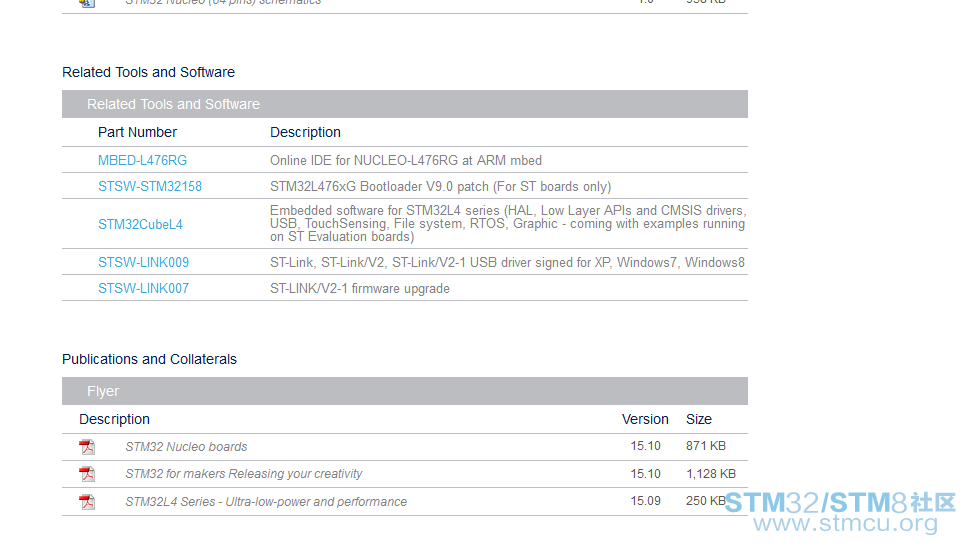962x548 pixels.
Task: Click the 'Part Number' column header
Action: point(137,132)
